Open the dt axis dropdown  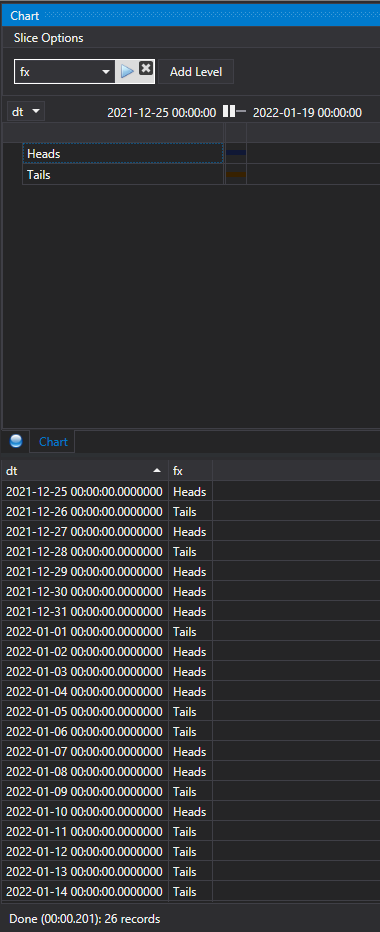point(26,111)
